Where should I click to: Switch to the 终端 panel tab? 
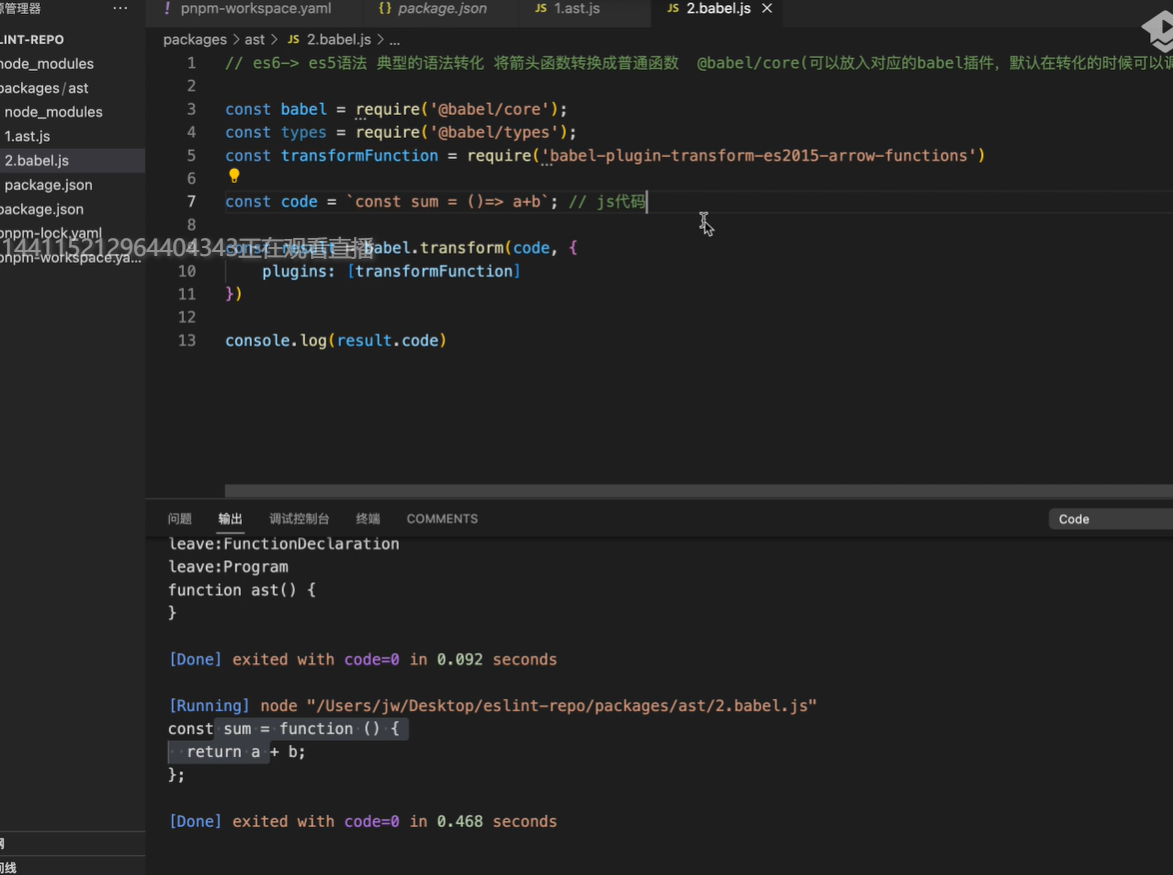click(368, 519)
